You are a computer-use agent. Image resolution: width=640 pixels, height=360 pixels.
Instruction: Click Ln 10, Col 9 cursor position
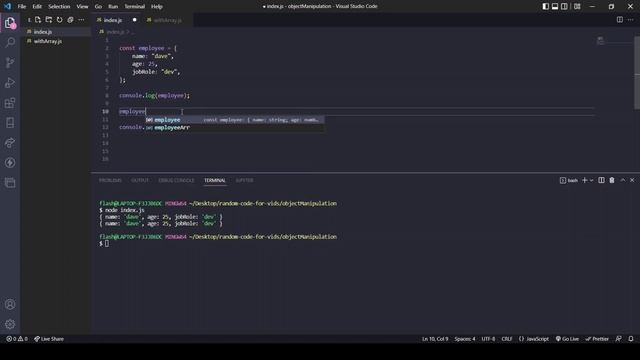pos(435,339)
